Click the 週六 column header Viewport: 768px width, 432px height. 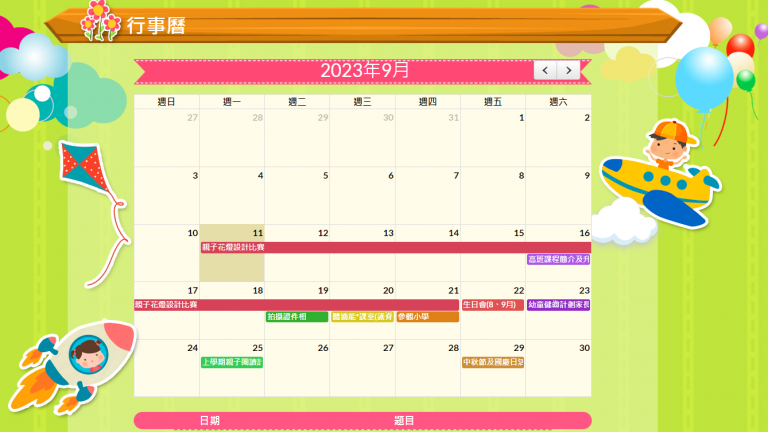click(x=558, y=101)
